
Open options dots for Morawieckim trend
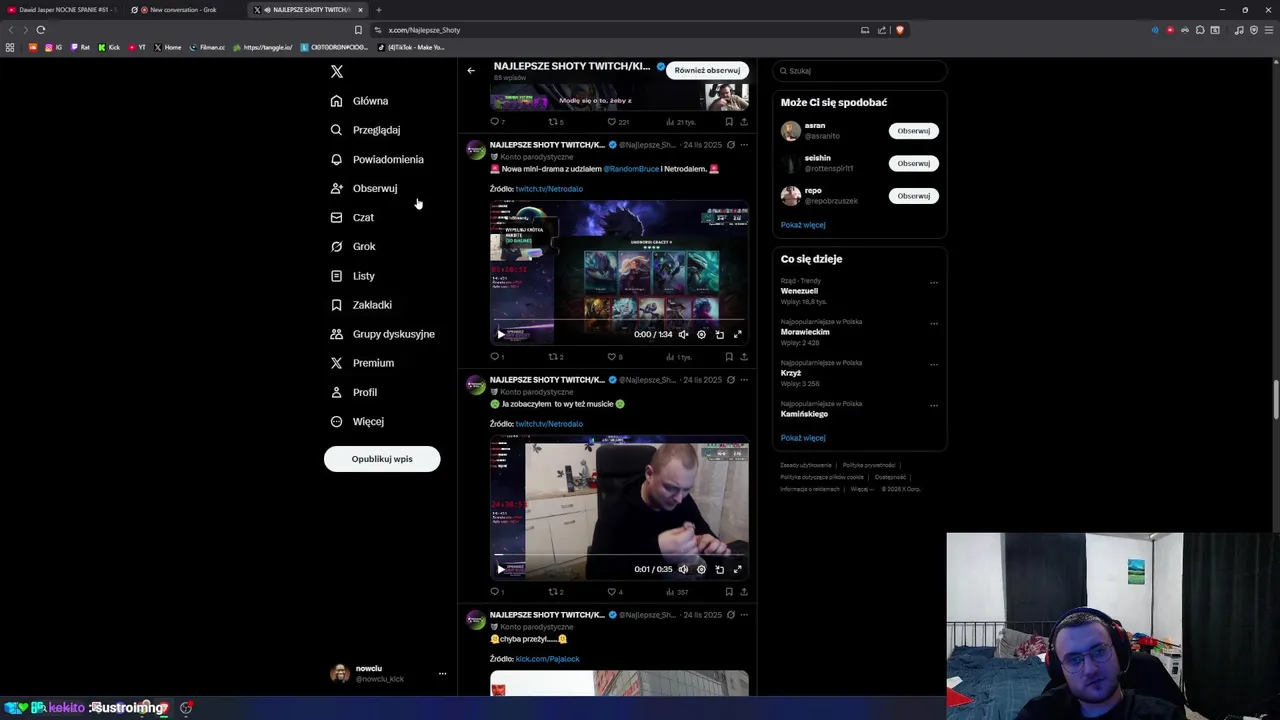(934, 324)
